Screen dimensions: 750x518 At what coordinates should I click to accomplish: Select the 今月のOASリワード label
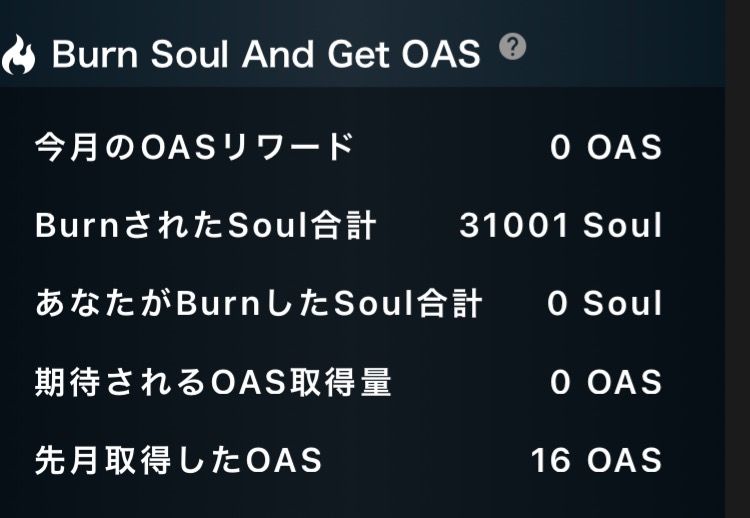point(194,148)
